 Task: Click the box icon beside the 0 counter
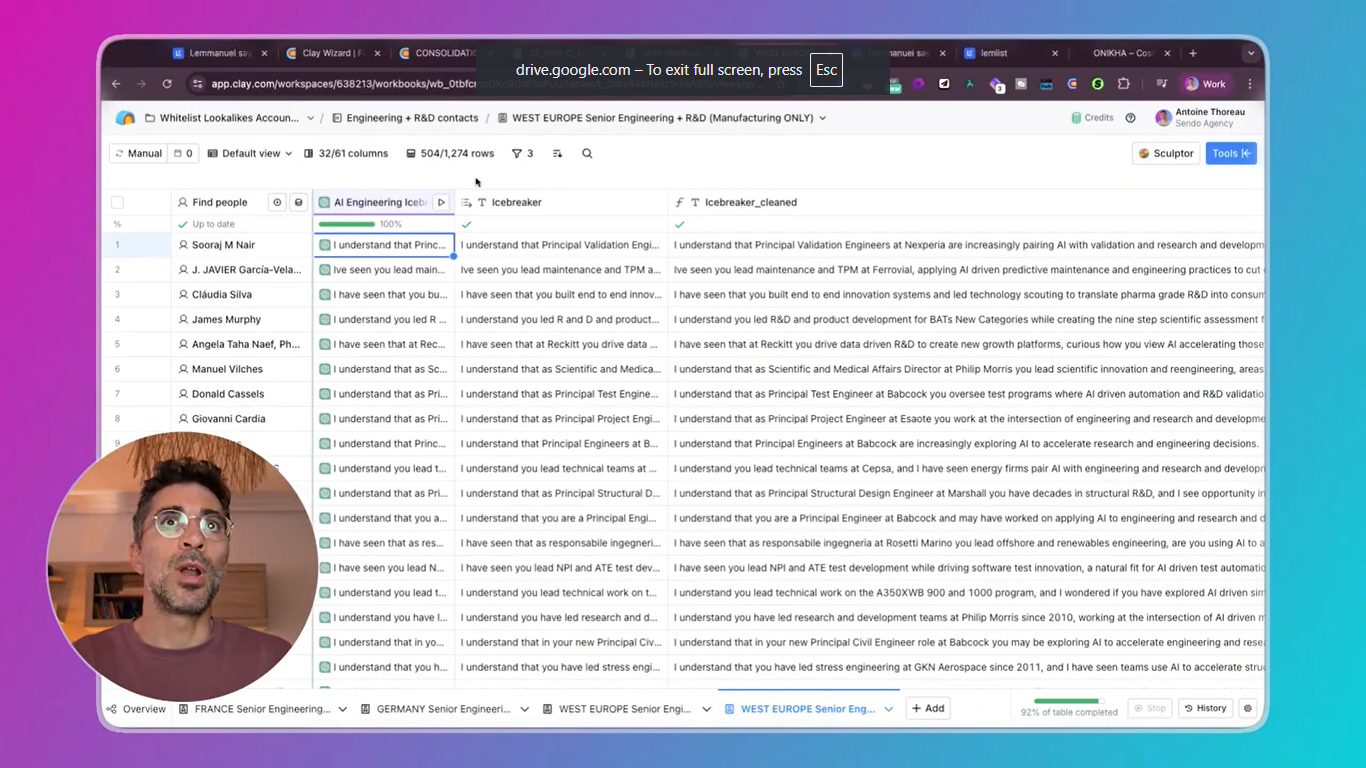click(178, 153)
